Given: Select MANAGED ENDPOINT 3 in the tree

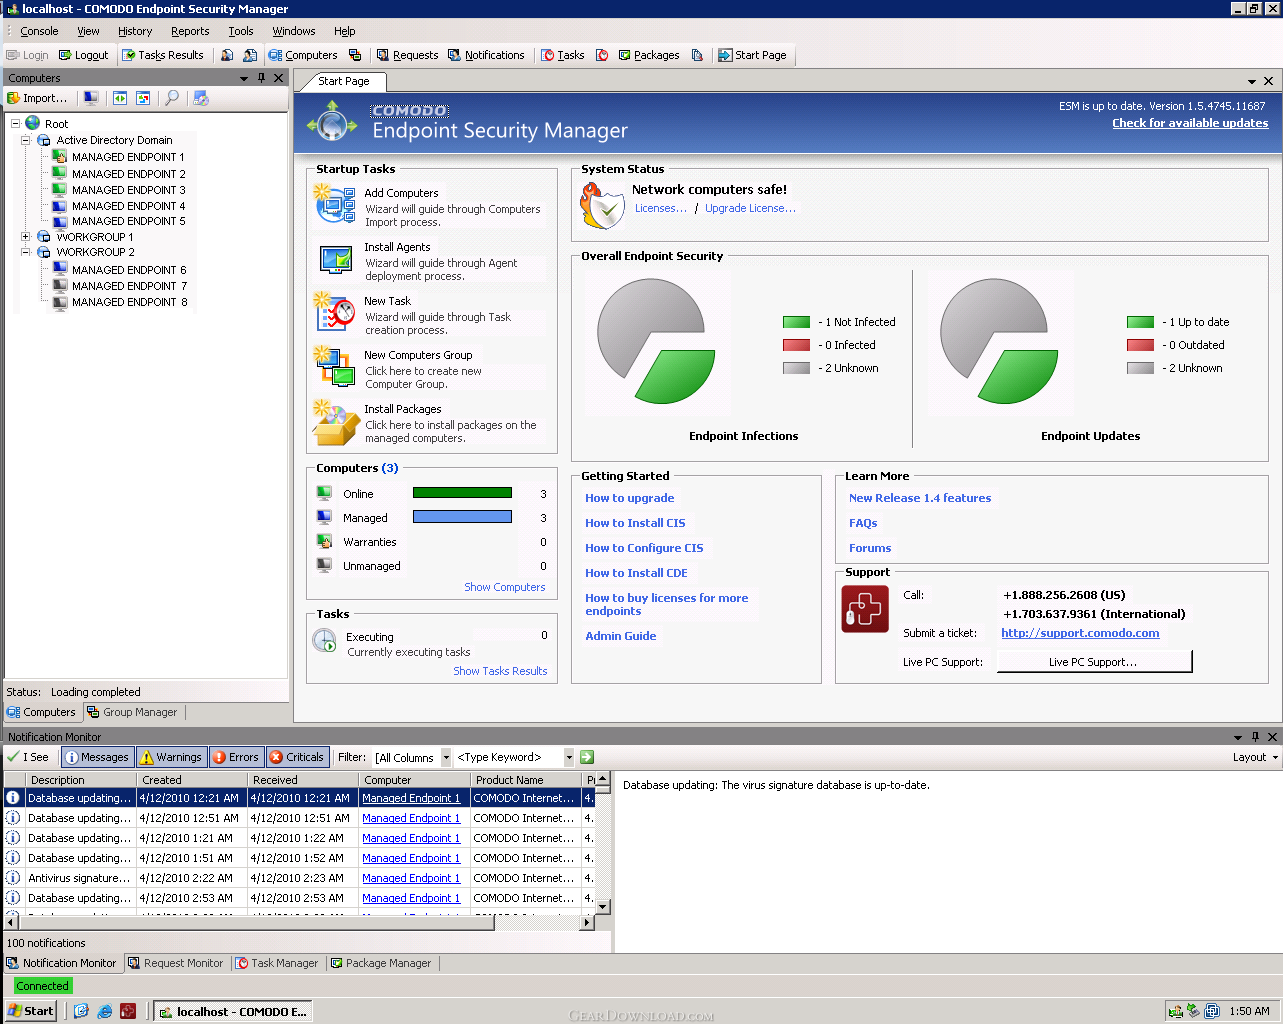Looking at the screenshot, I should 128,190.
